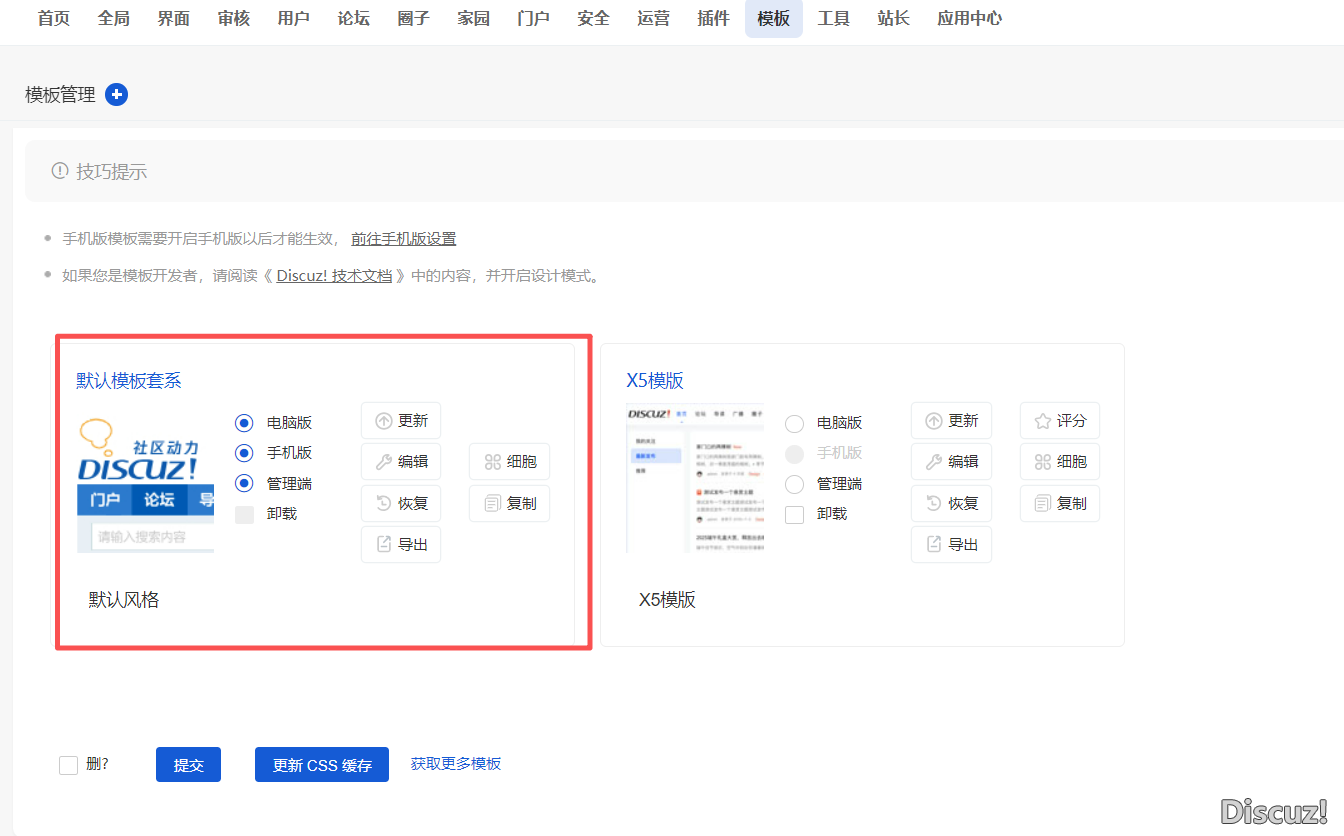This screenshot has height=836, width=1344.
Task: Click 恢复 for 默认模板套系
Action: pyautogui.click(x=401, y=503)
